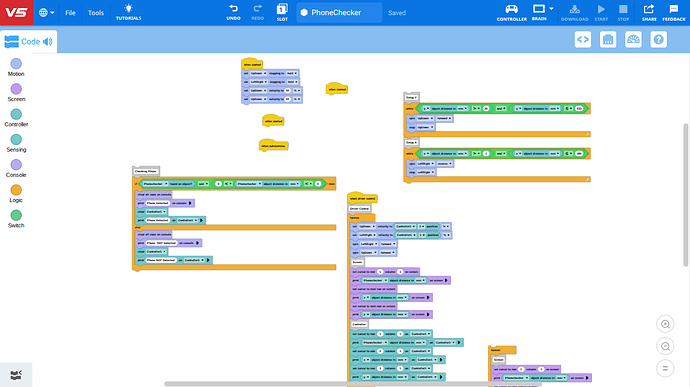
Task: Zoom in on the workspace
Action: (x=665, y=324)
